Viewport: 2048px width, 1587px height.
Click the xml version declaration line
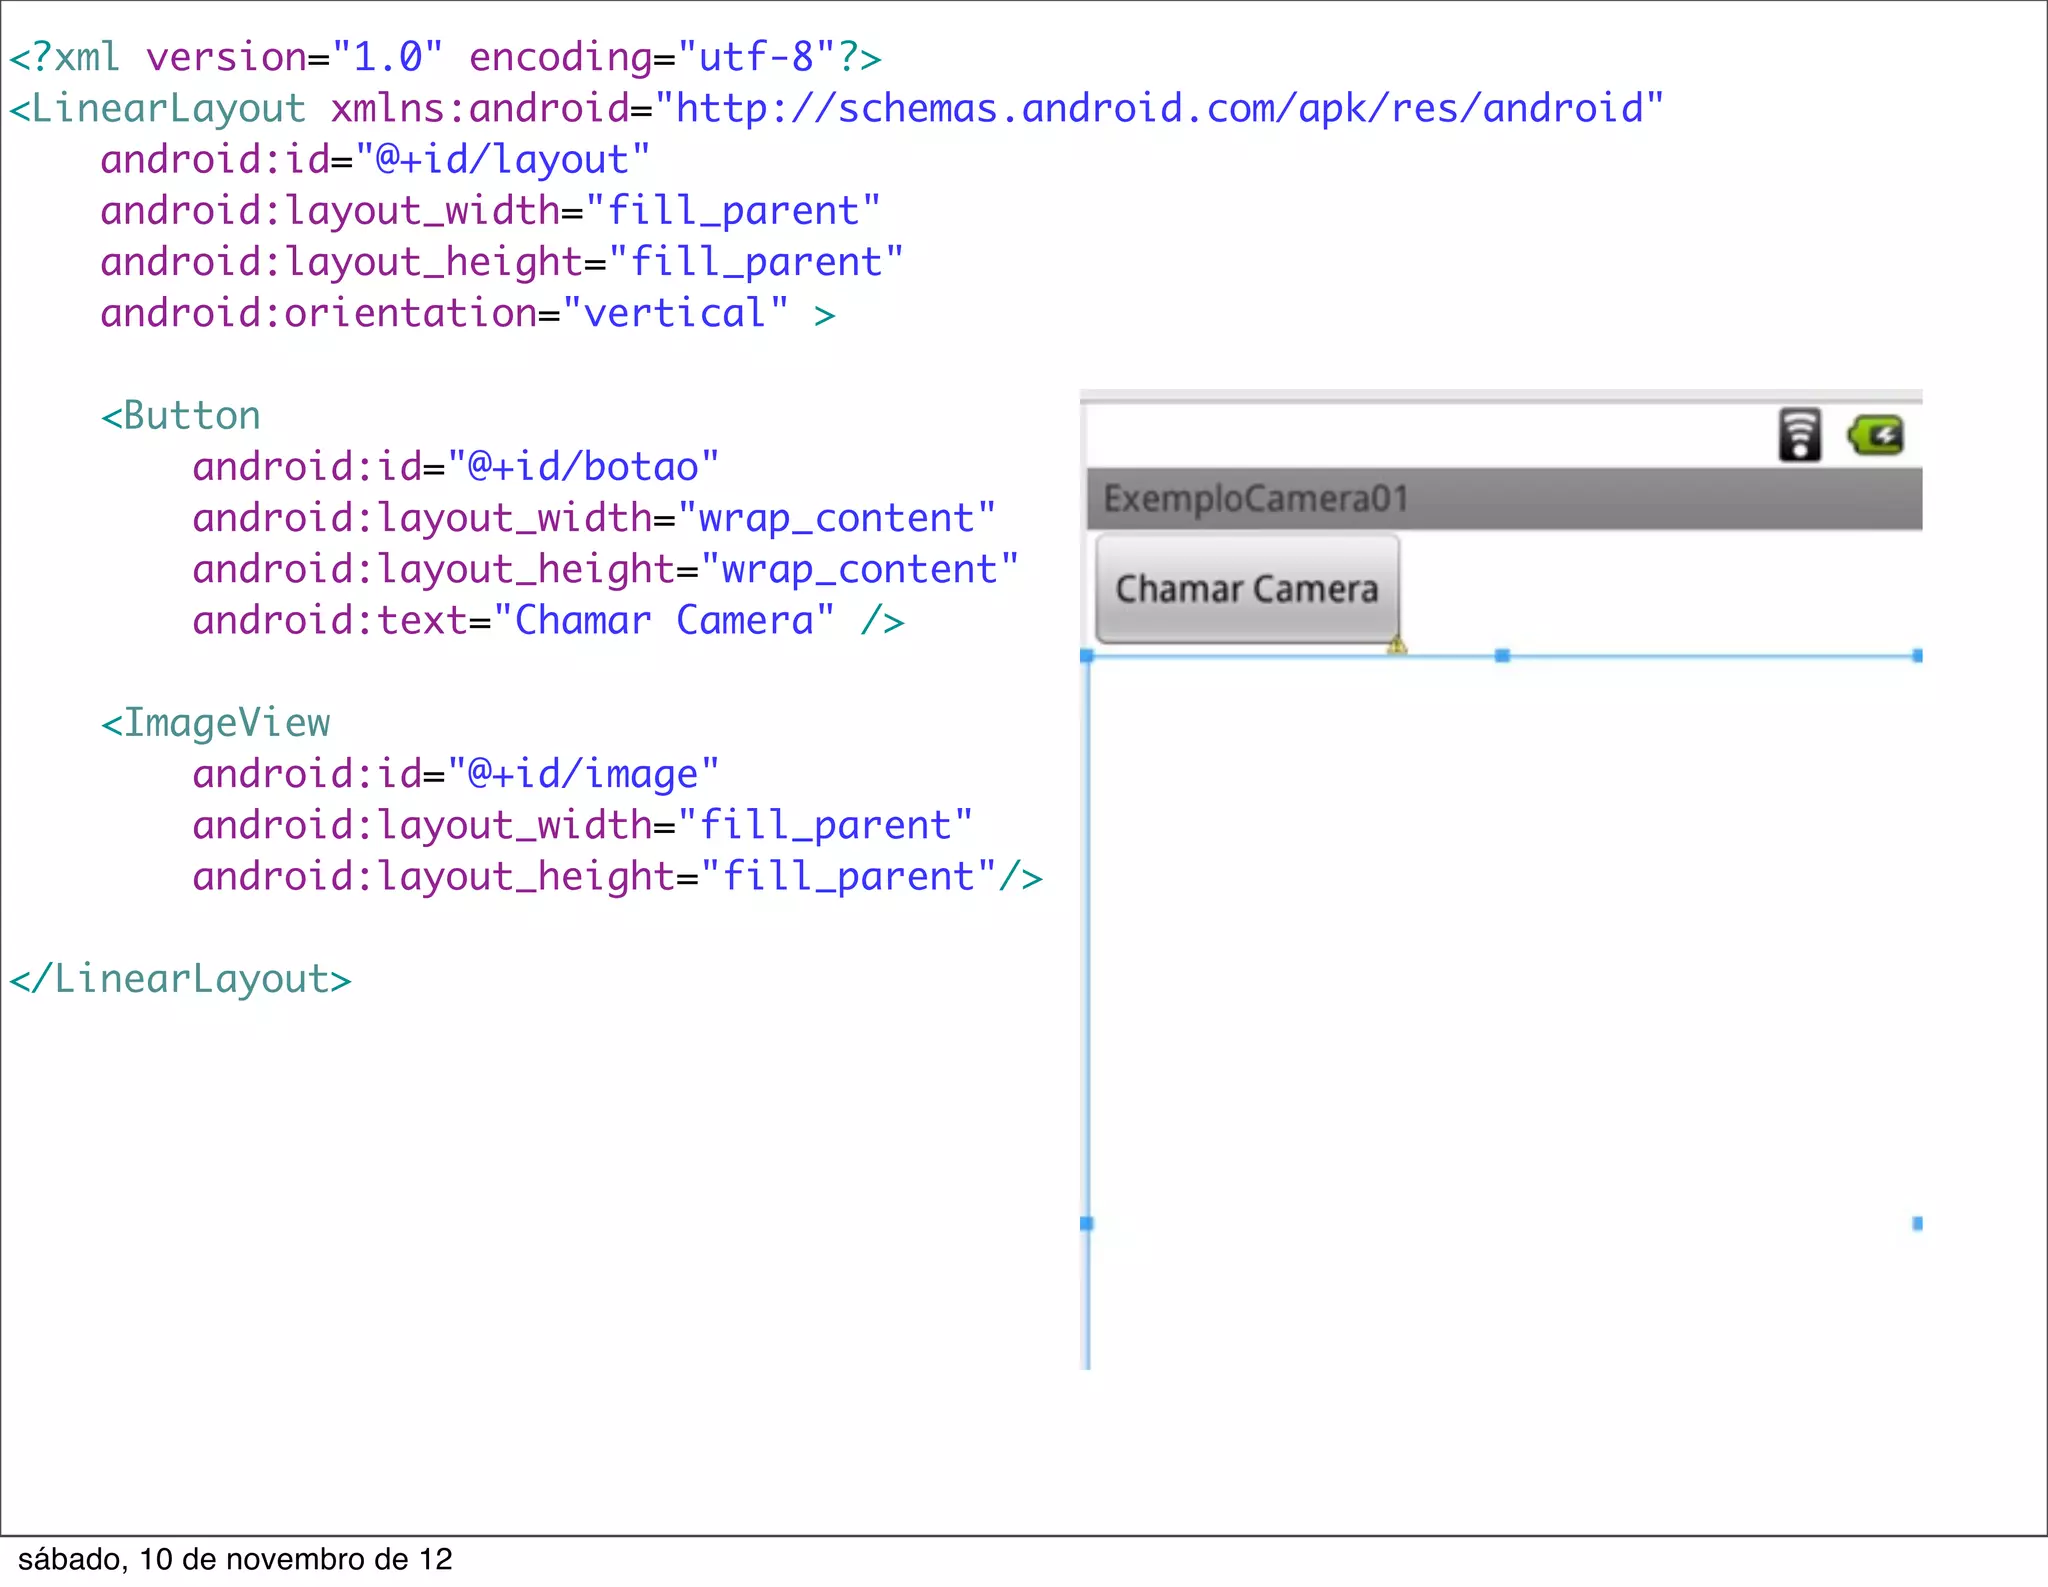click(x=444, y=58)
